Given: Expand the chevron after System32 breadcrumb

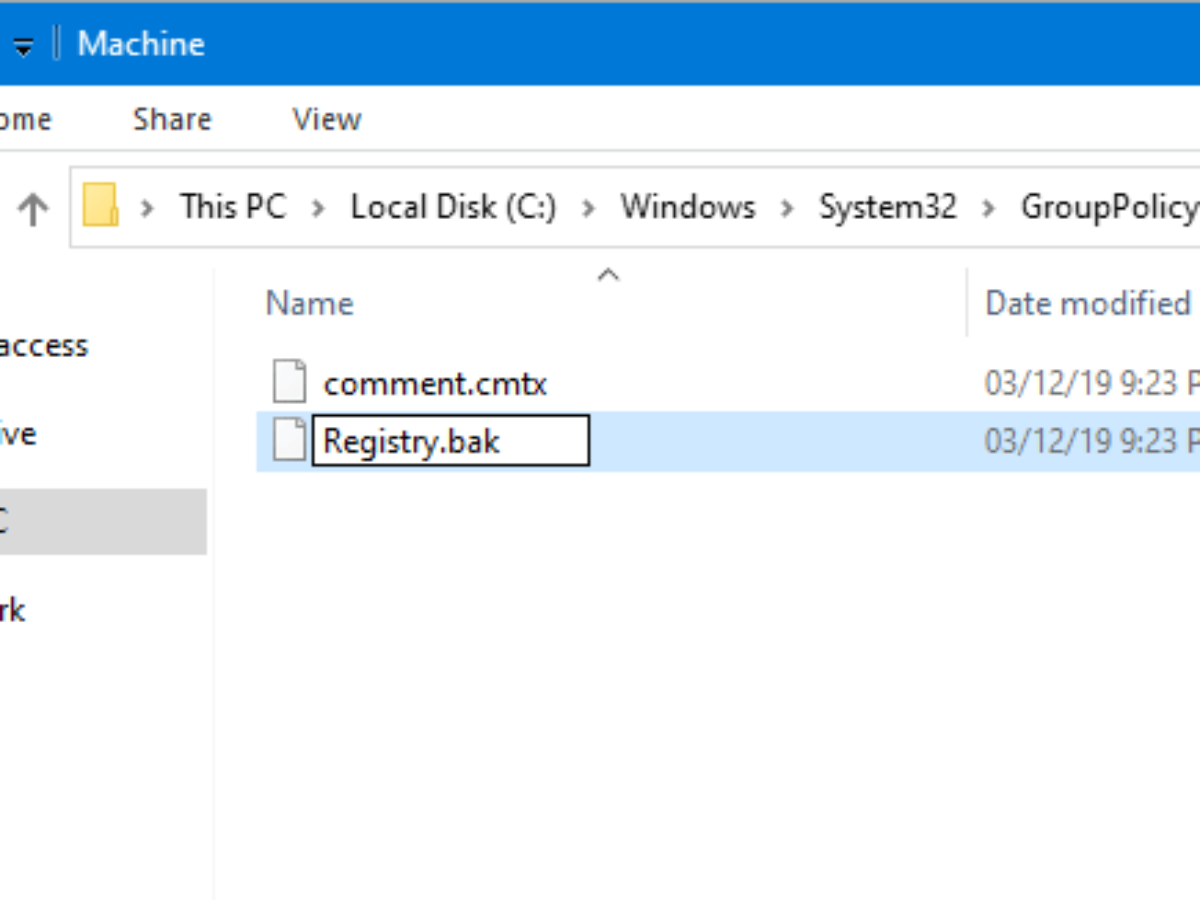Looking at the screenshot, I should coord(988,208).
